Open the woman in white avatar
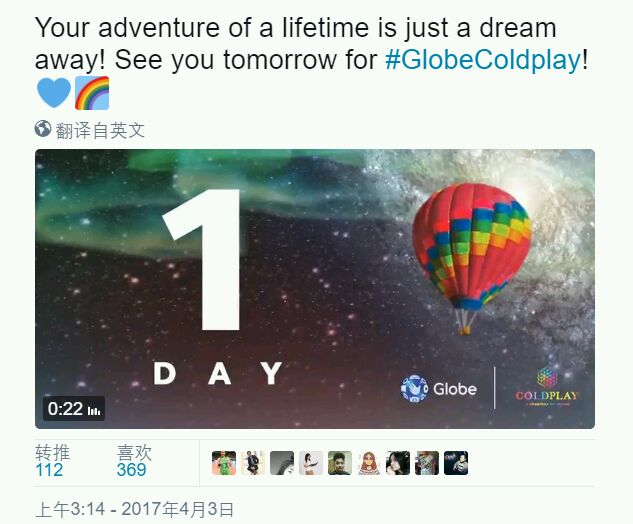The image size is (633, 524). pyautogui.click(x=311, y=463)
